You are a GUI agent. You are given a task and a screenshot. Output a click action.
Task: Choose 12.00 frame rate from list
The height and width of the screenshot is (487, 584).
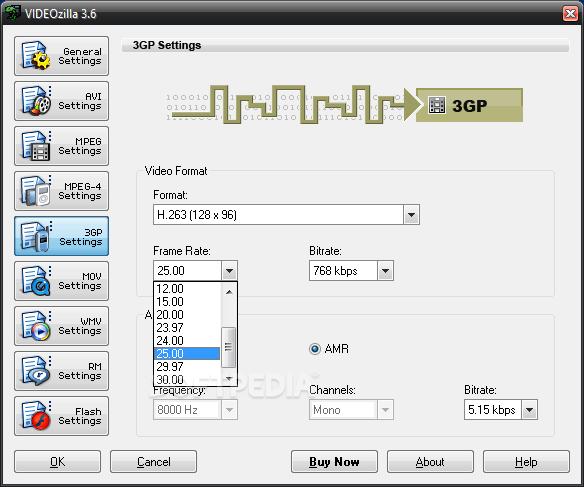tap(187, 289)
